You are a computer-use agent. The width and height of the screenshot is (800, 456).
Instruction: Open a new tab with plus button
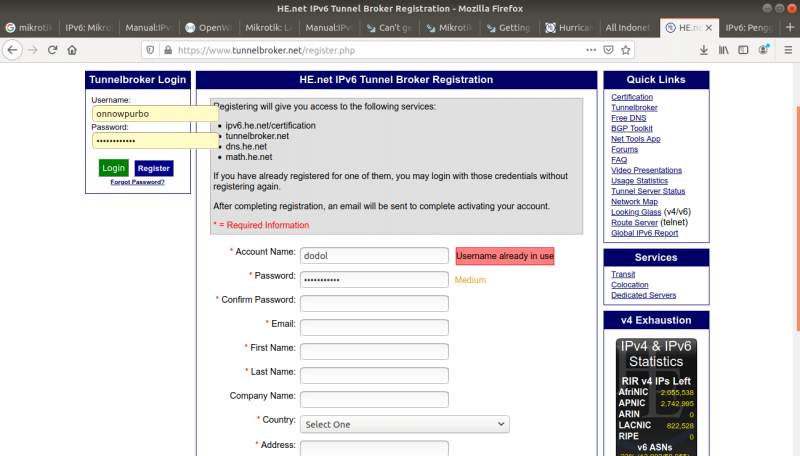click(788, 28)
